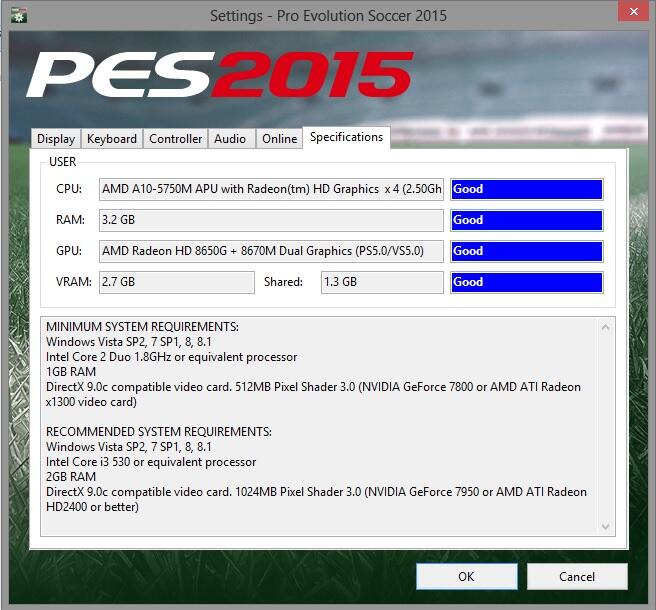Image resolution: width=656 pixels, height=610 pixels.
Task: Click the 'CPU:' label
Action: [69, 189]
